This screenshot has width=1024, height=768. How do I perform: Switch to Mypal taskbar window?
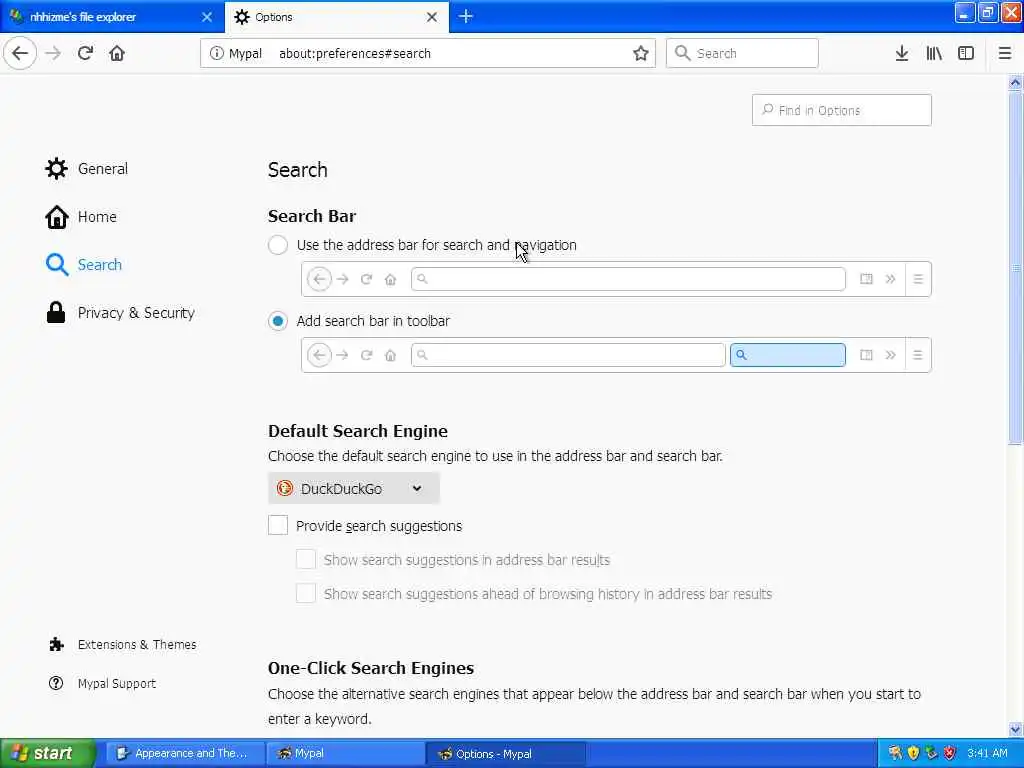[x=345, y=754]
